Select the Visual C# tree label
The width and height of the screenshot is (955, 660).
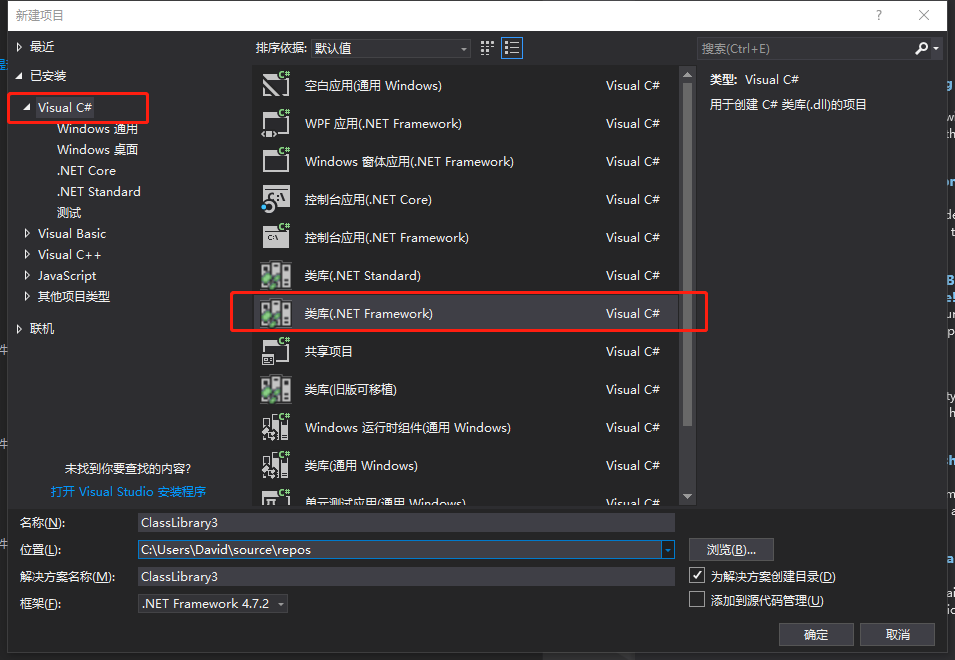click(65, 107)
